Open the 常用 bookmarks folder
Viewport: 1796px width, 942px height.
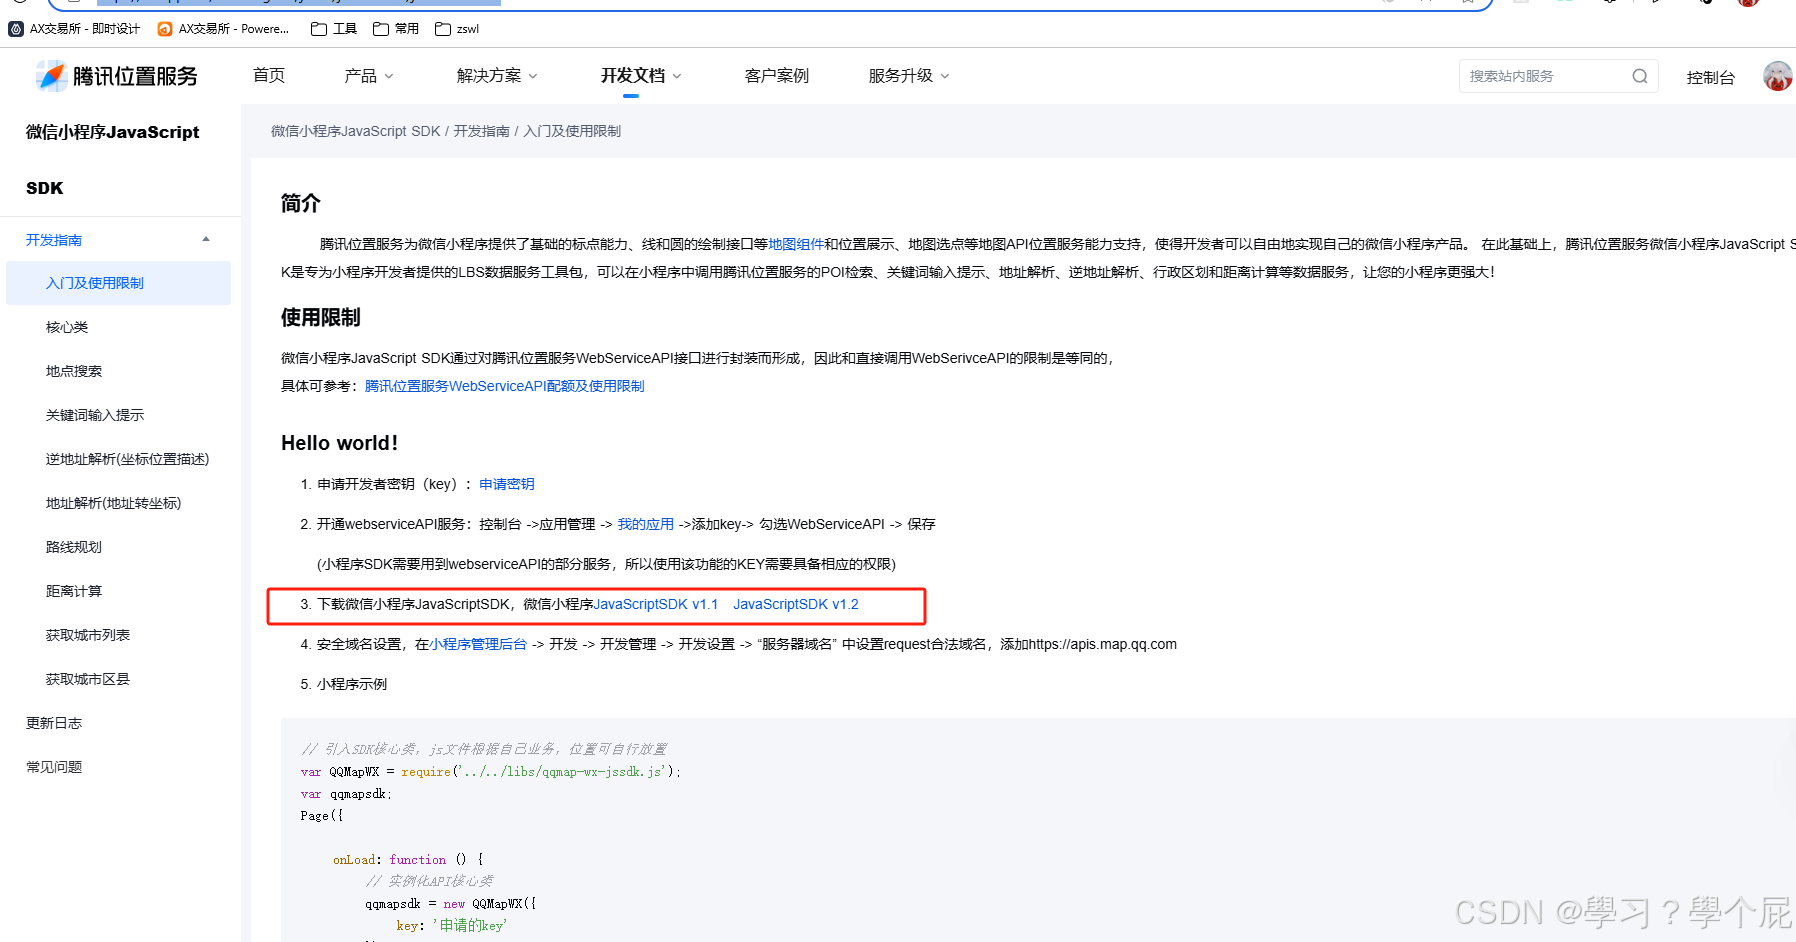(x=394, y=29)
